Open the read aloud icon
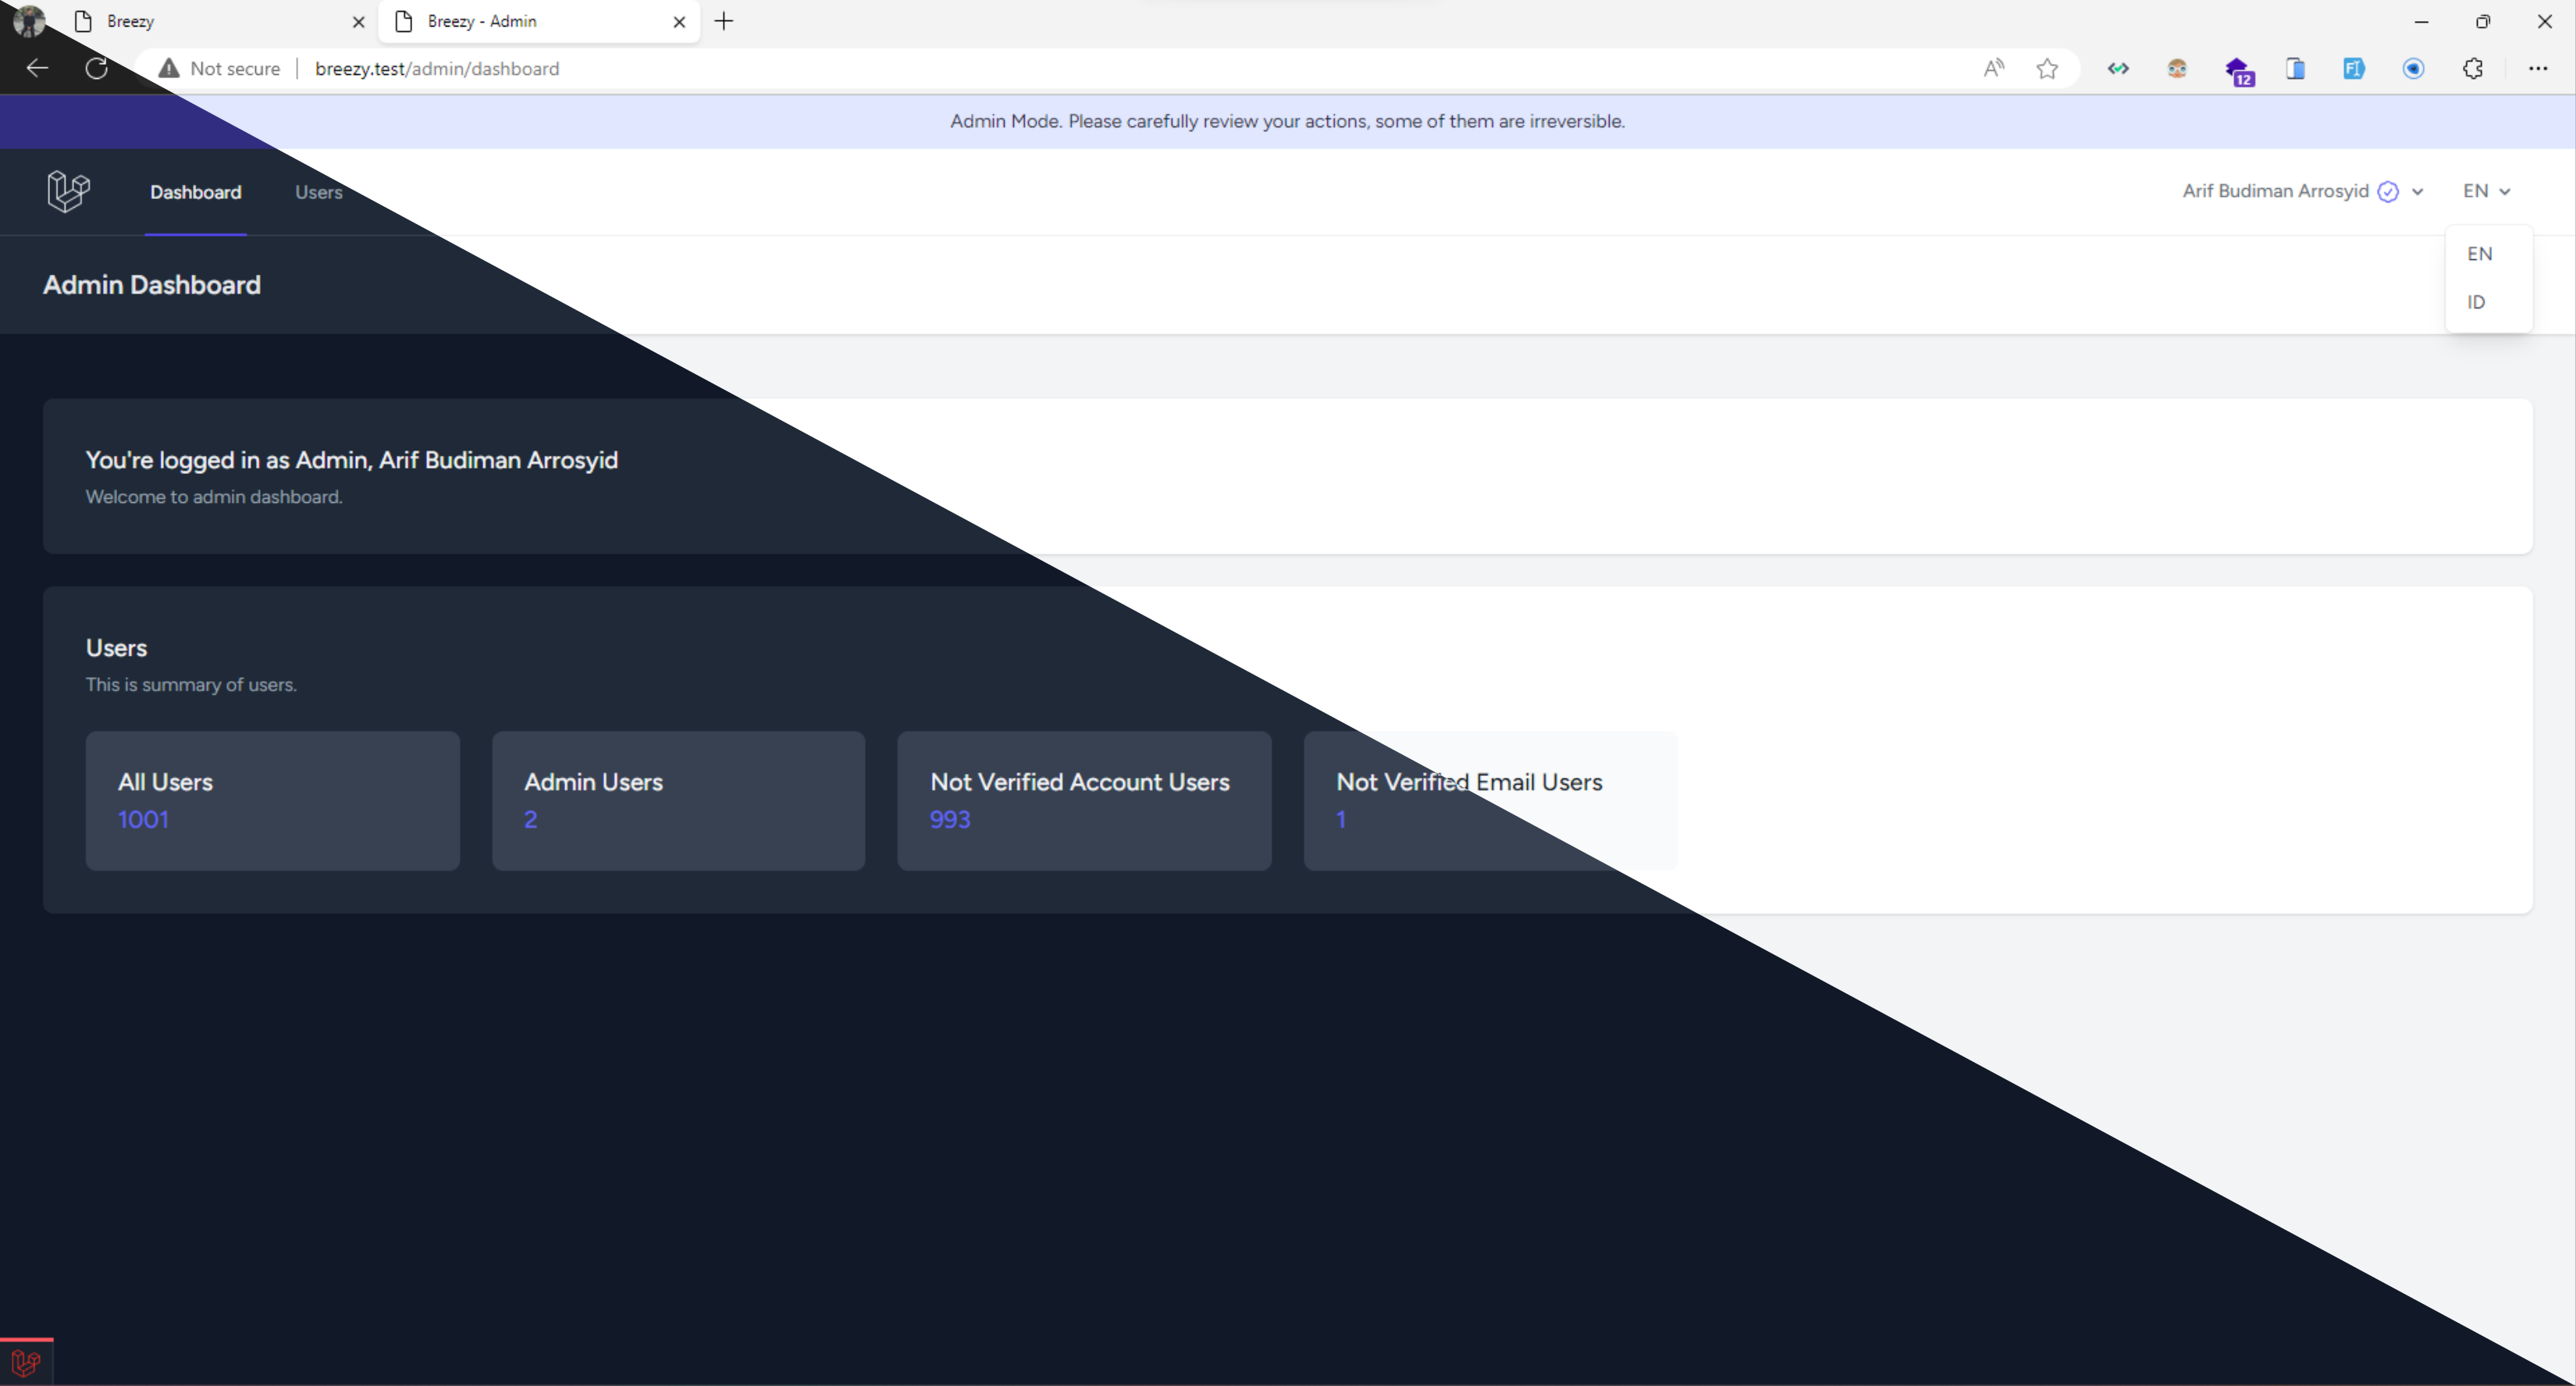Viewport: 2576px width, 1386px height. pyautogui.click(x=1993, y=69)
